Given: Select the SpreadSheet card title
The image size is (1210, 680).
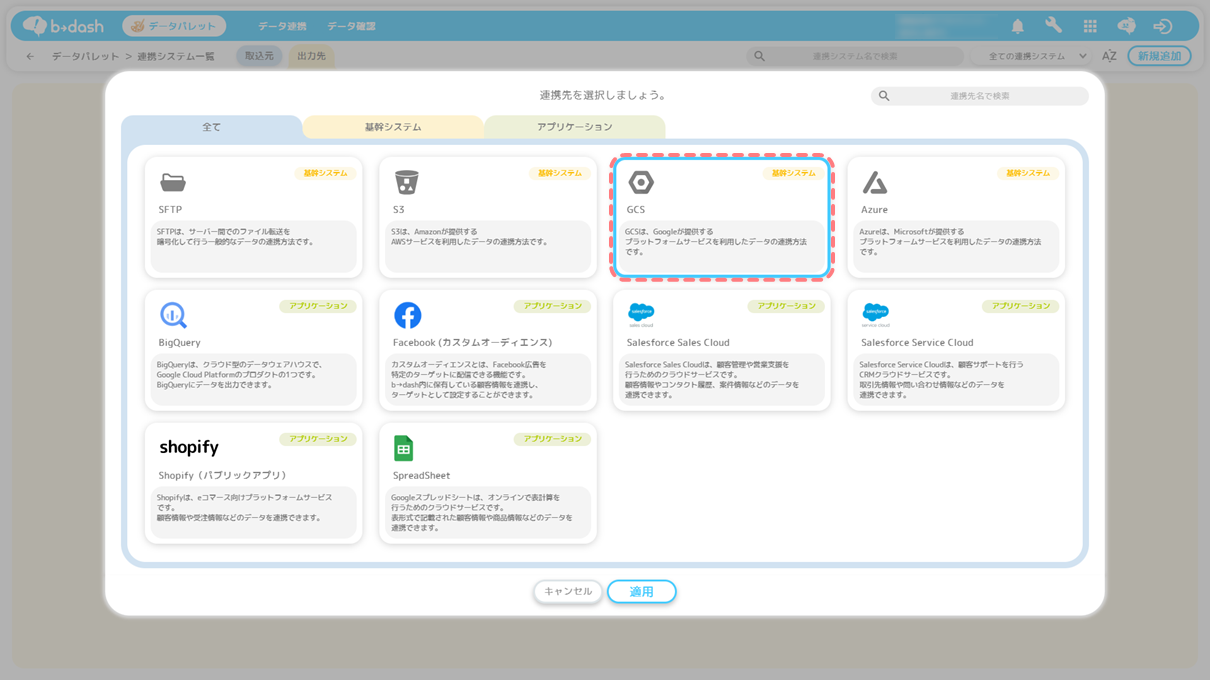Looking at the screenshot, I should (422, 475).
